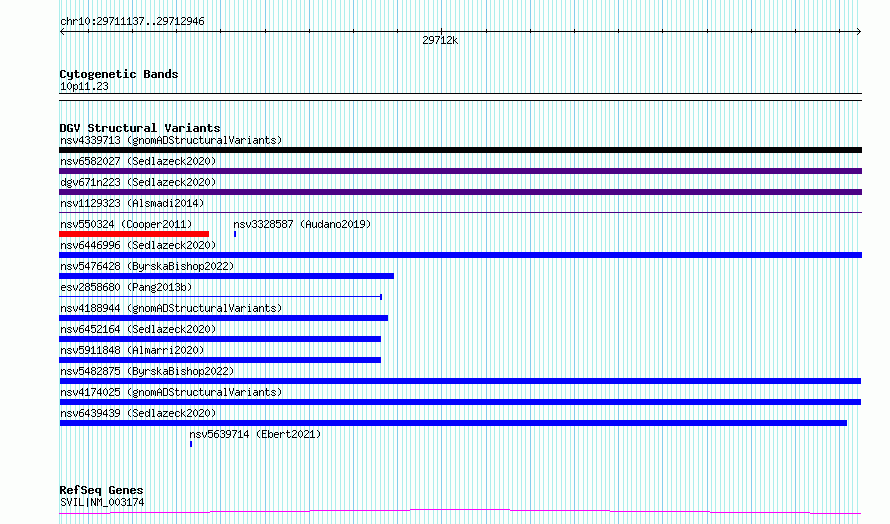This screenshot has height=524, width=890.
Task: Select variant label nsv5482875 (ByrskaBishop2022)
Action: pyautogui.click(x=147, y=371)
